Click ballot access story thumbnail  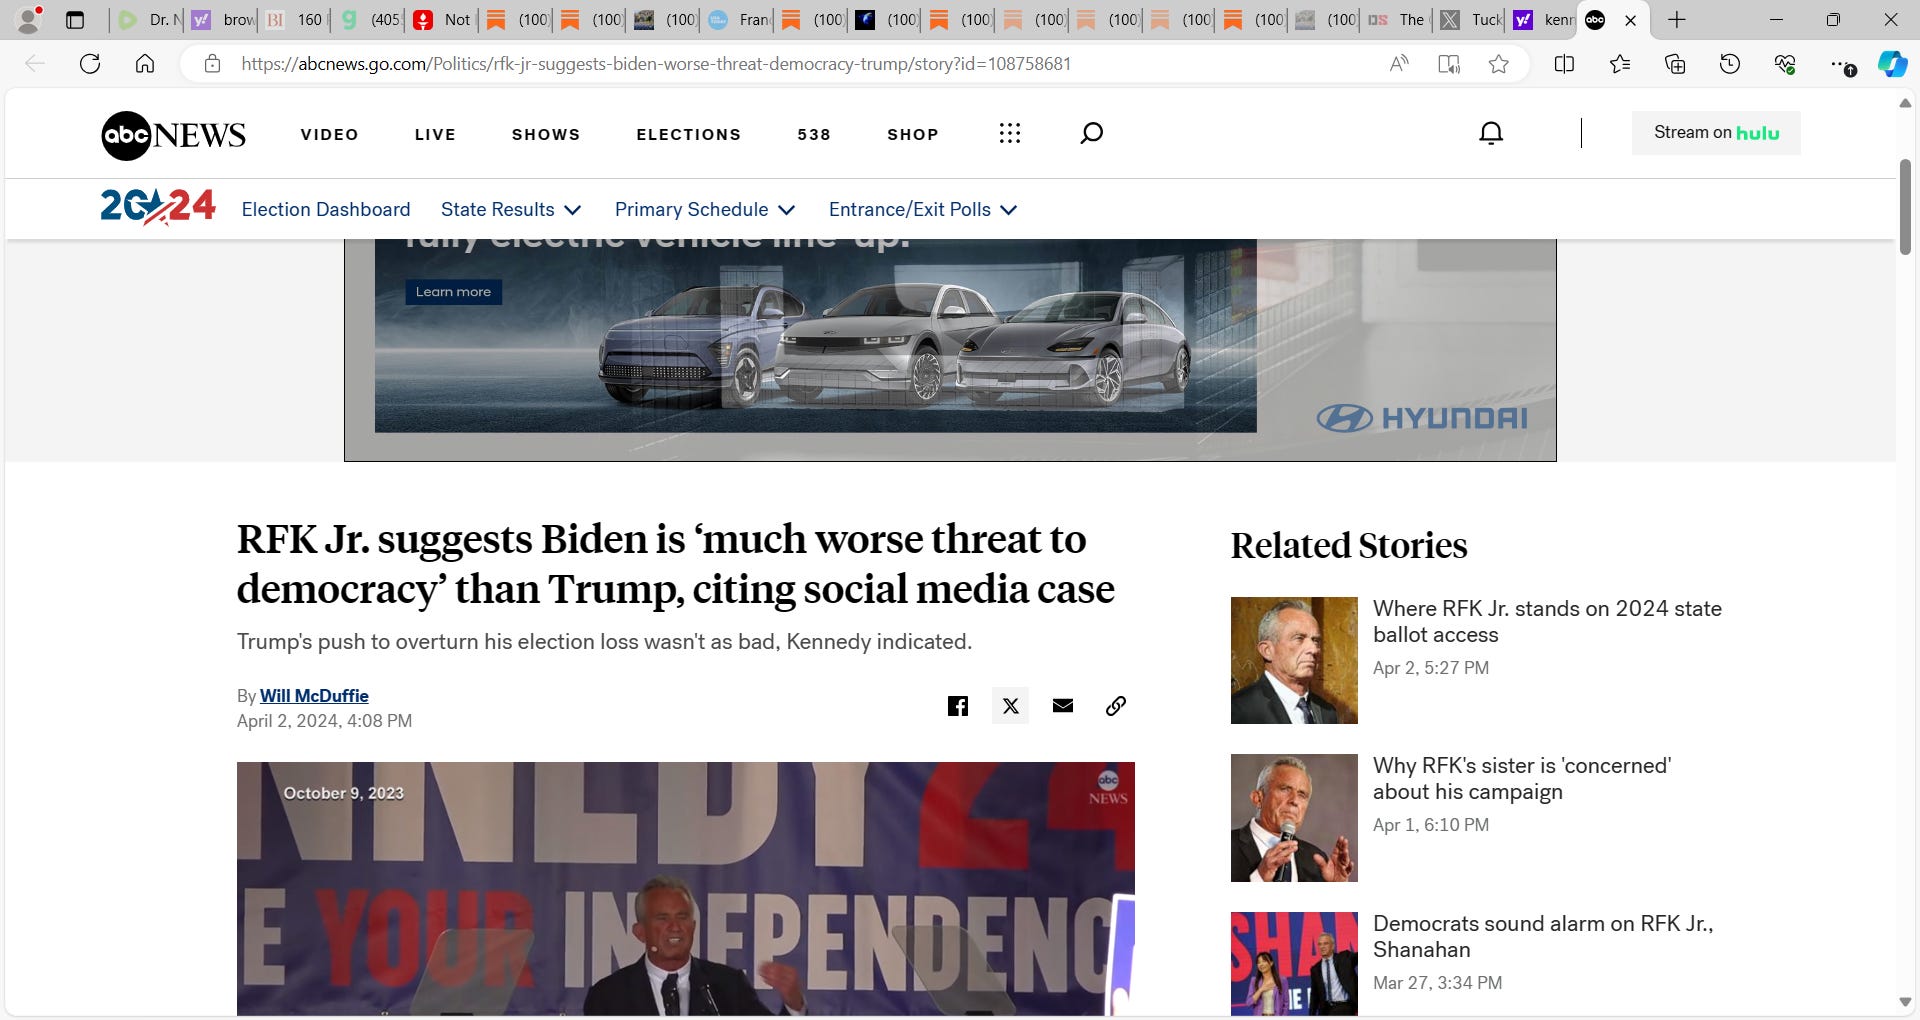(1294, 660)
